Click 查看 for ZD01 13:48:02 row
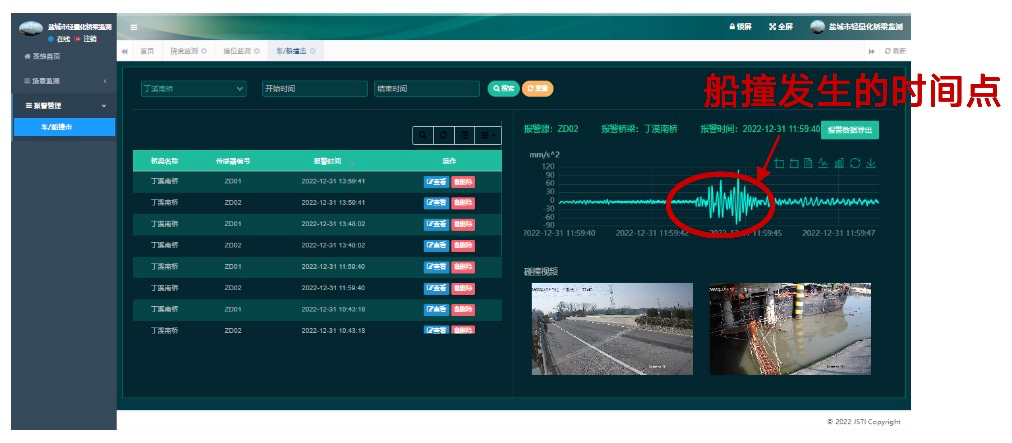The width and height of the screenshot is (1012, 443). 436,224
